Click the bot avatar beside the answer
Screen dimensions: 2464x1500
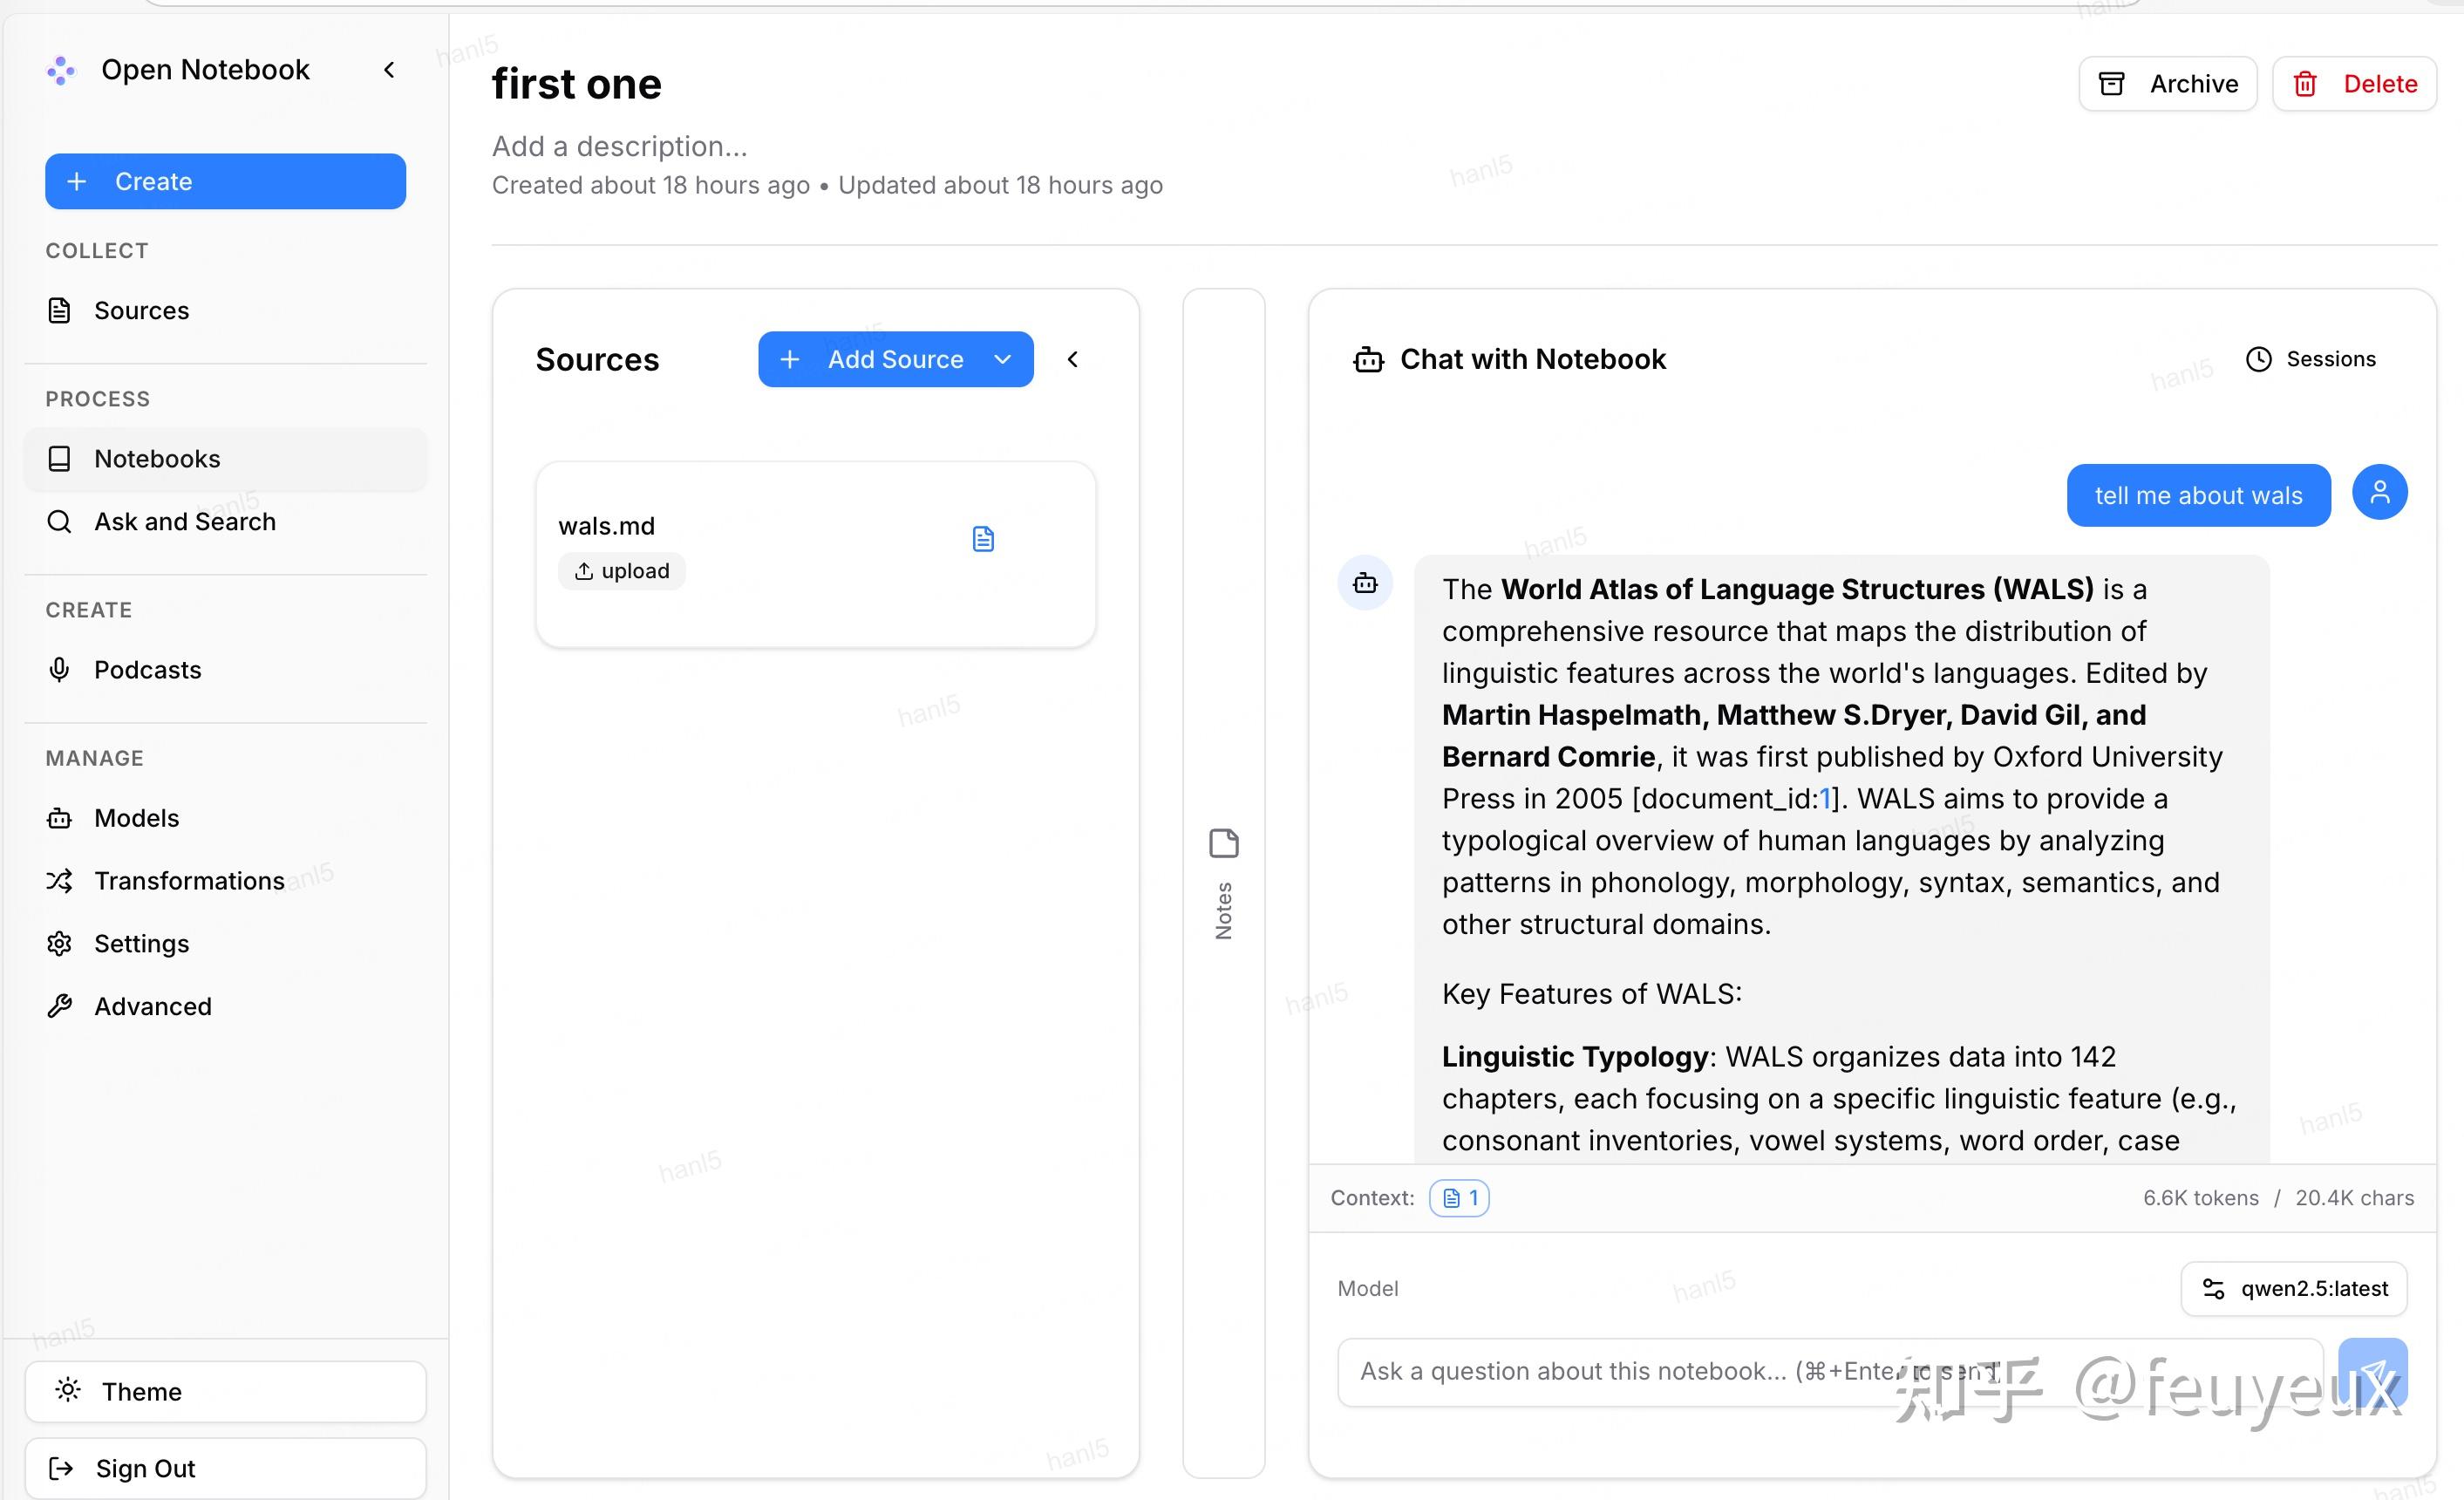1365,582
